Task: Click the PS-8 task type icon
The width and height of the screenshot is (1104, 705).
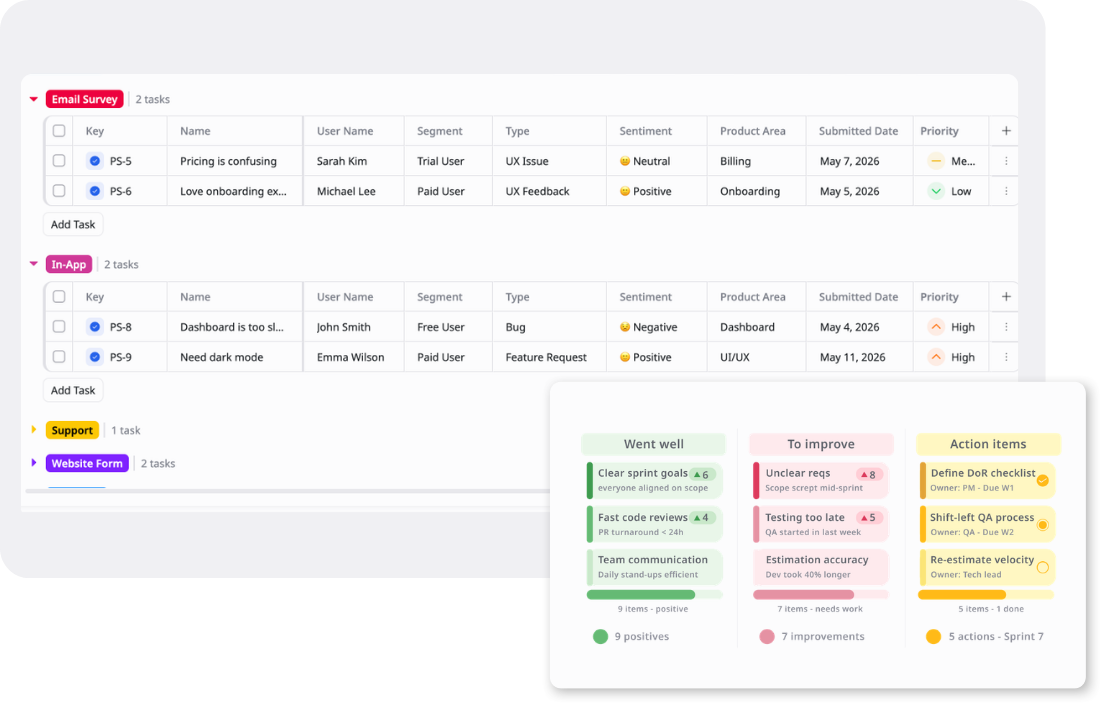Action: pyautogui.click(x=94, y=327)
